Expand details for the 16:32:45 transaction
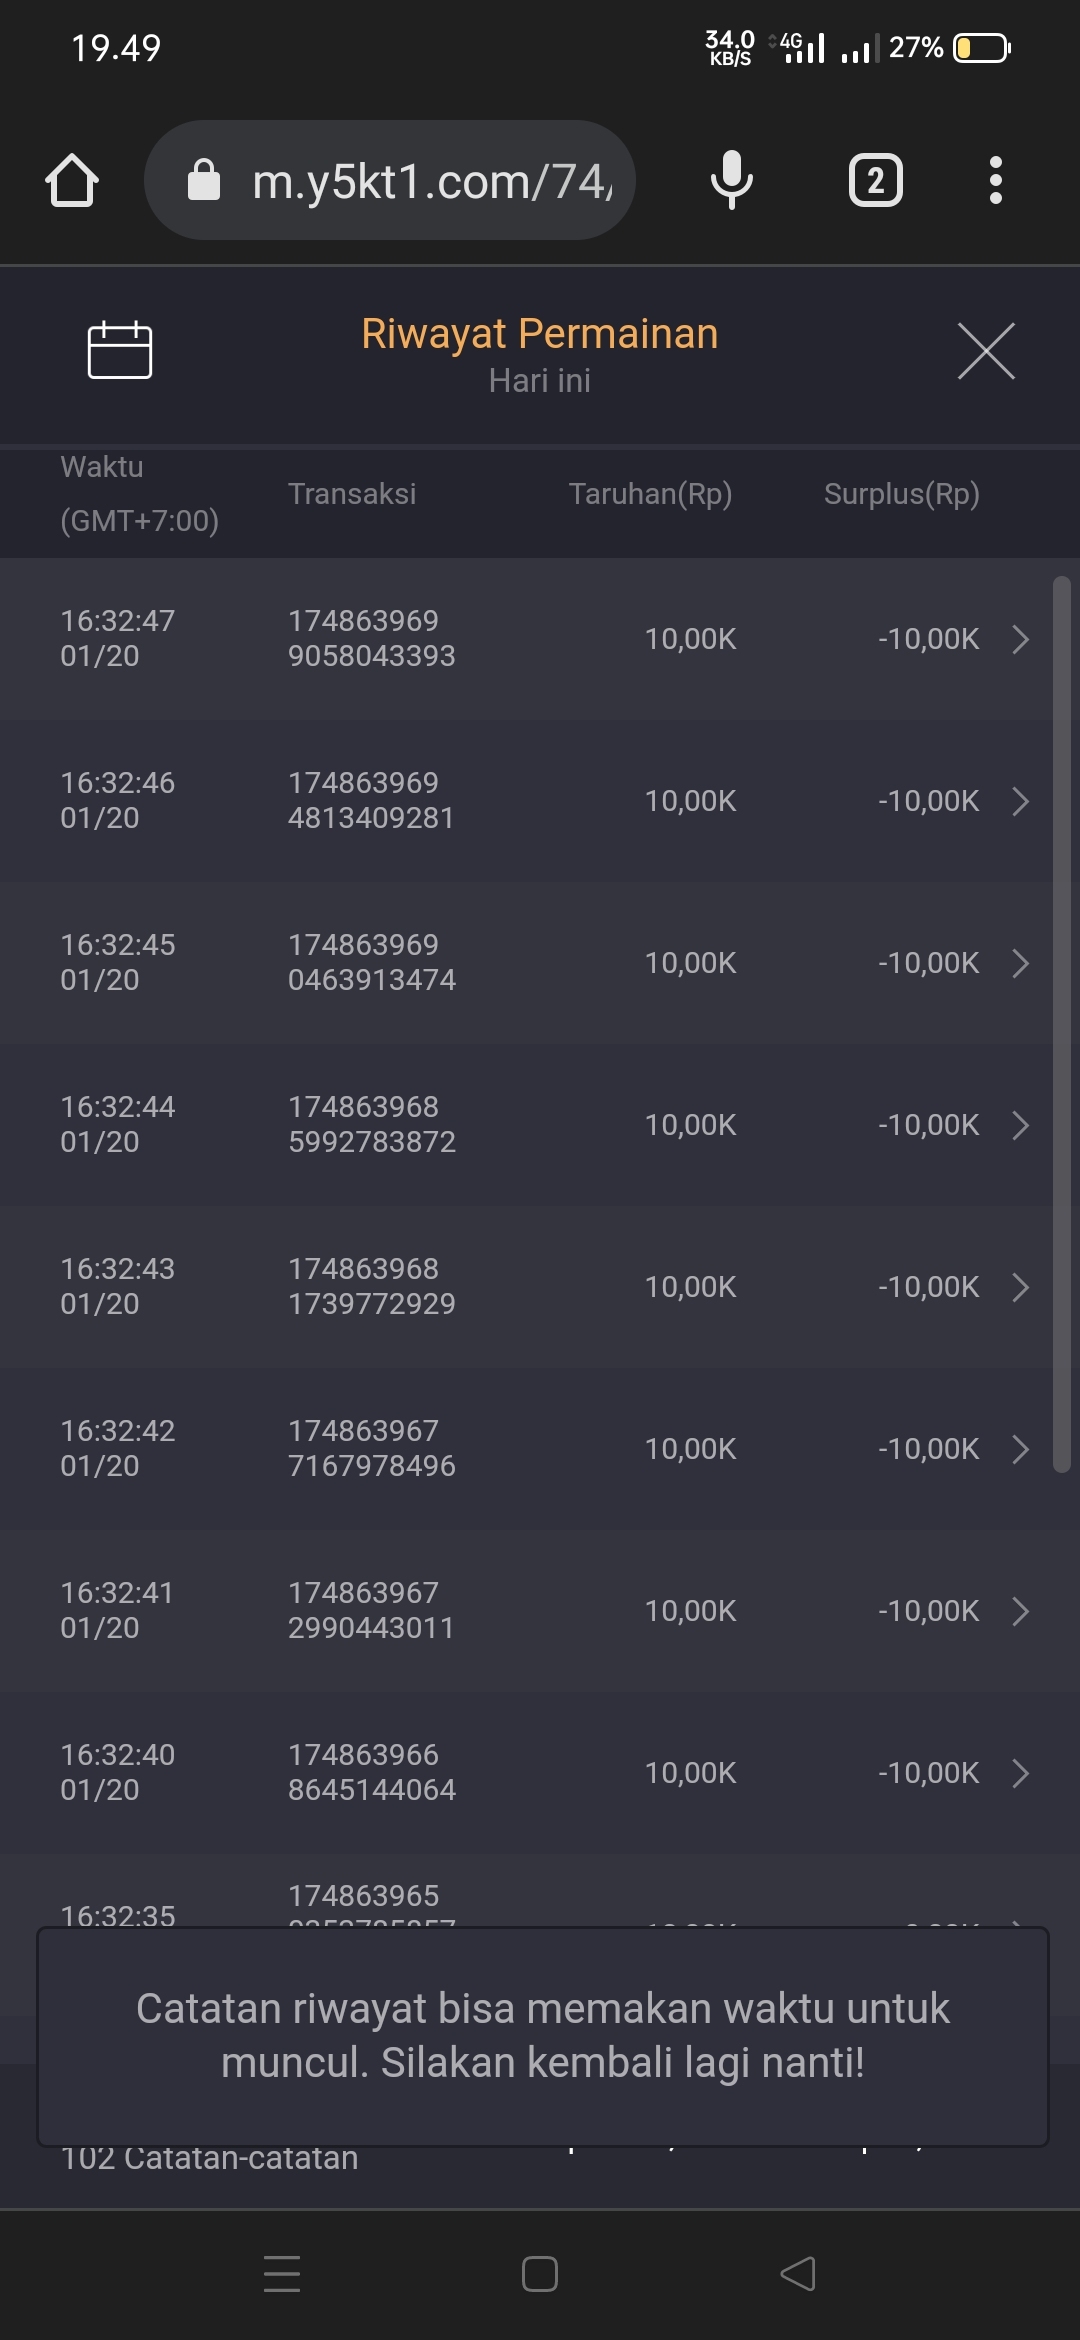 coord(1020,963)
